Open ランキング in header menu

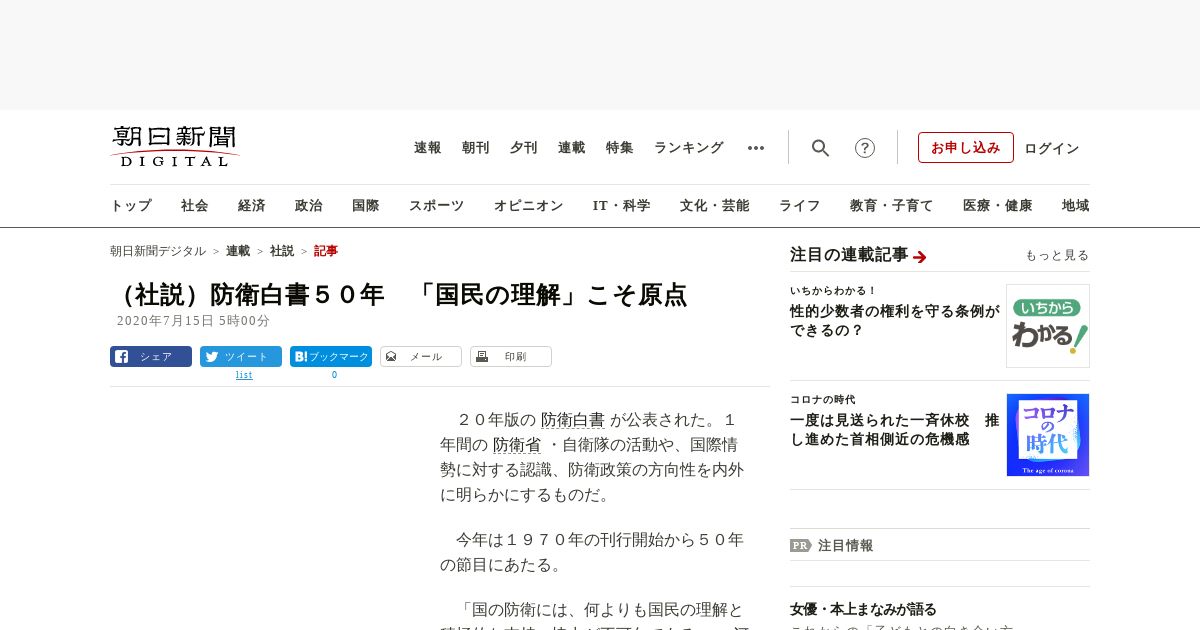tap(689, 148)
